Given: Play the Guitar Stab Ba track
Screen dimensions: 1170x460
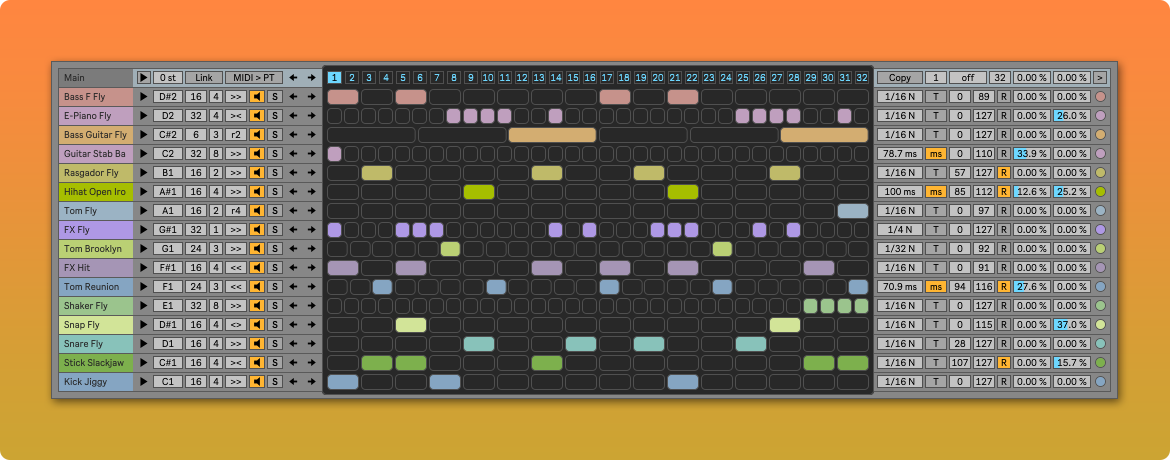Looking at the screenshot, I should coord(143,154).
